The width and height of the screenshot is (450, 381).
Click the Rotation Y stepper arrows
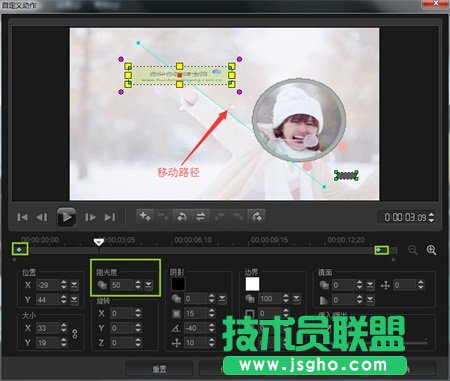point(138,328)
